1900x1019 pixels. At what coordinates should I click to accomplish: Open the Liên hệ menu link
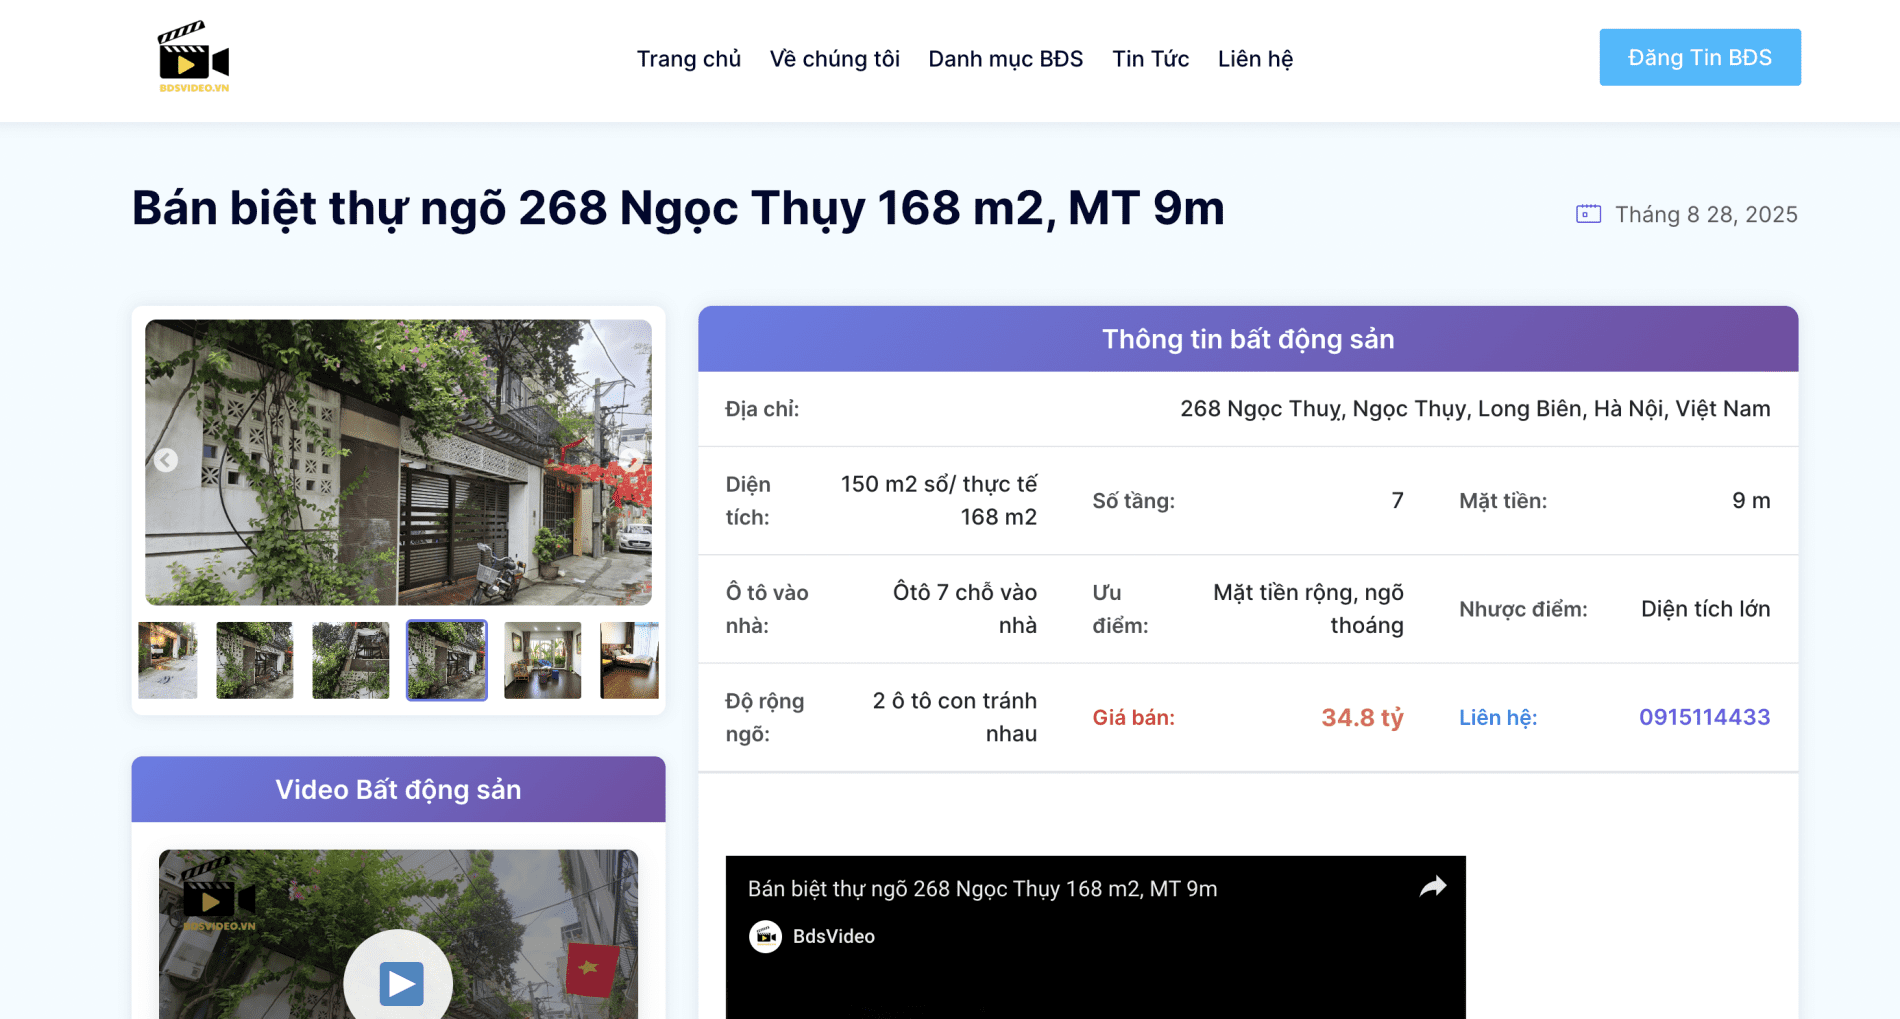[x=1255, y=59]
